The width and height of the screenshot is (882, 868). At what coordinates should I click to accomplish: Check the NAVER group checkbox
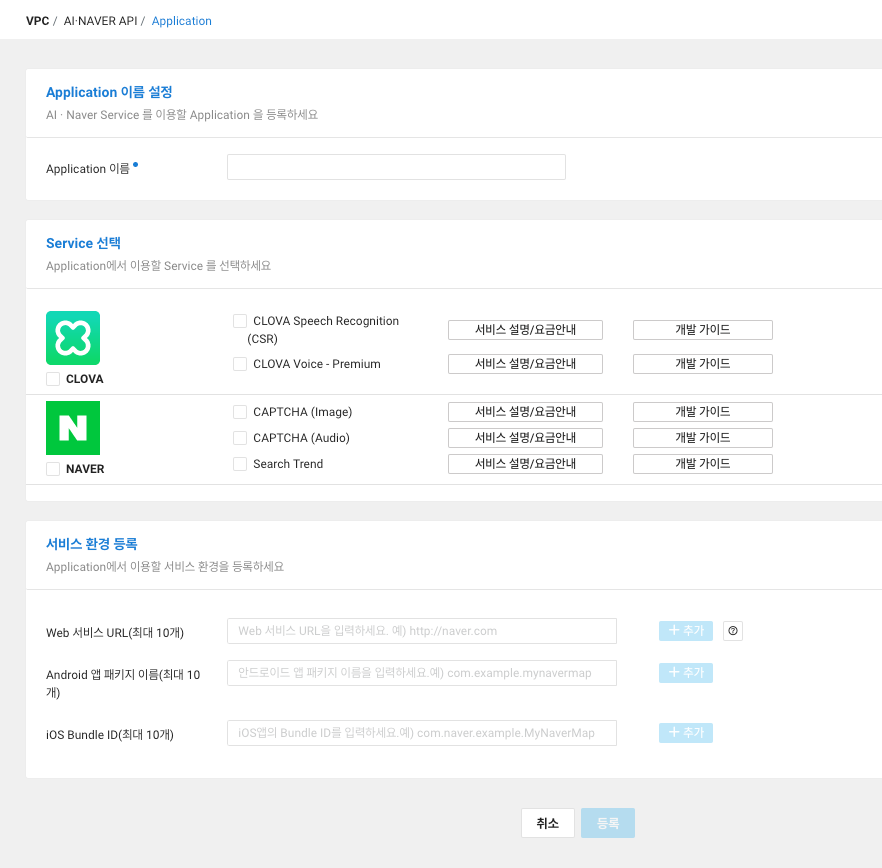coord(53,469)
